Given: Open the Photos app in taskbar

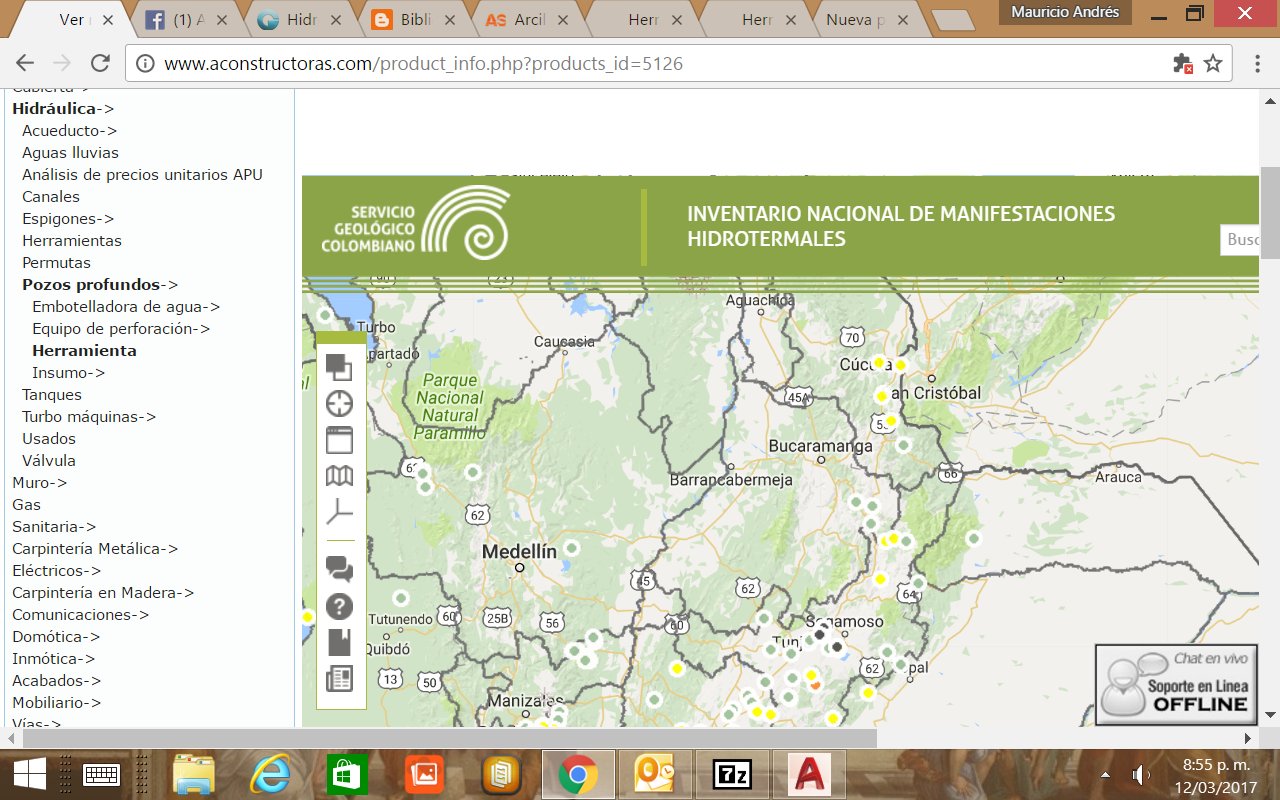Looking at the screenshot, I should [x=424, y=774].
